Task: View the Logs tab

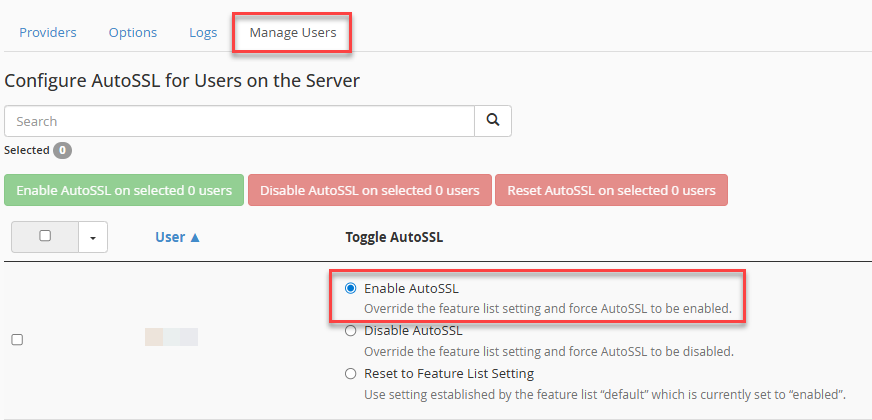Action: coord(203,33)
